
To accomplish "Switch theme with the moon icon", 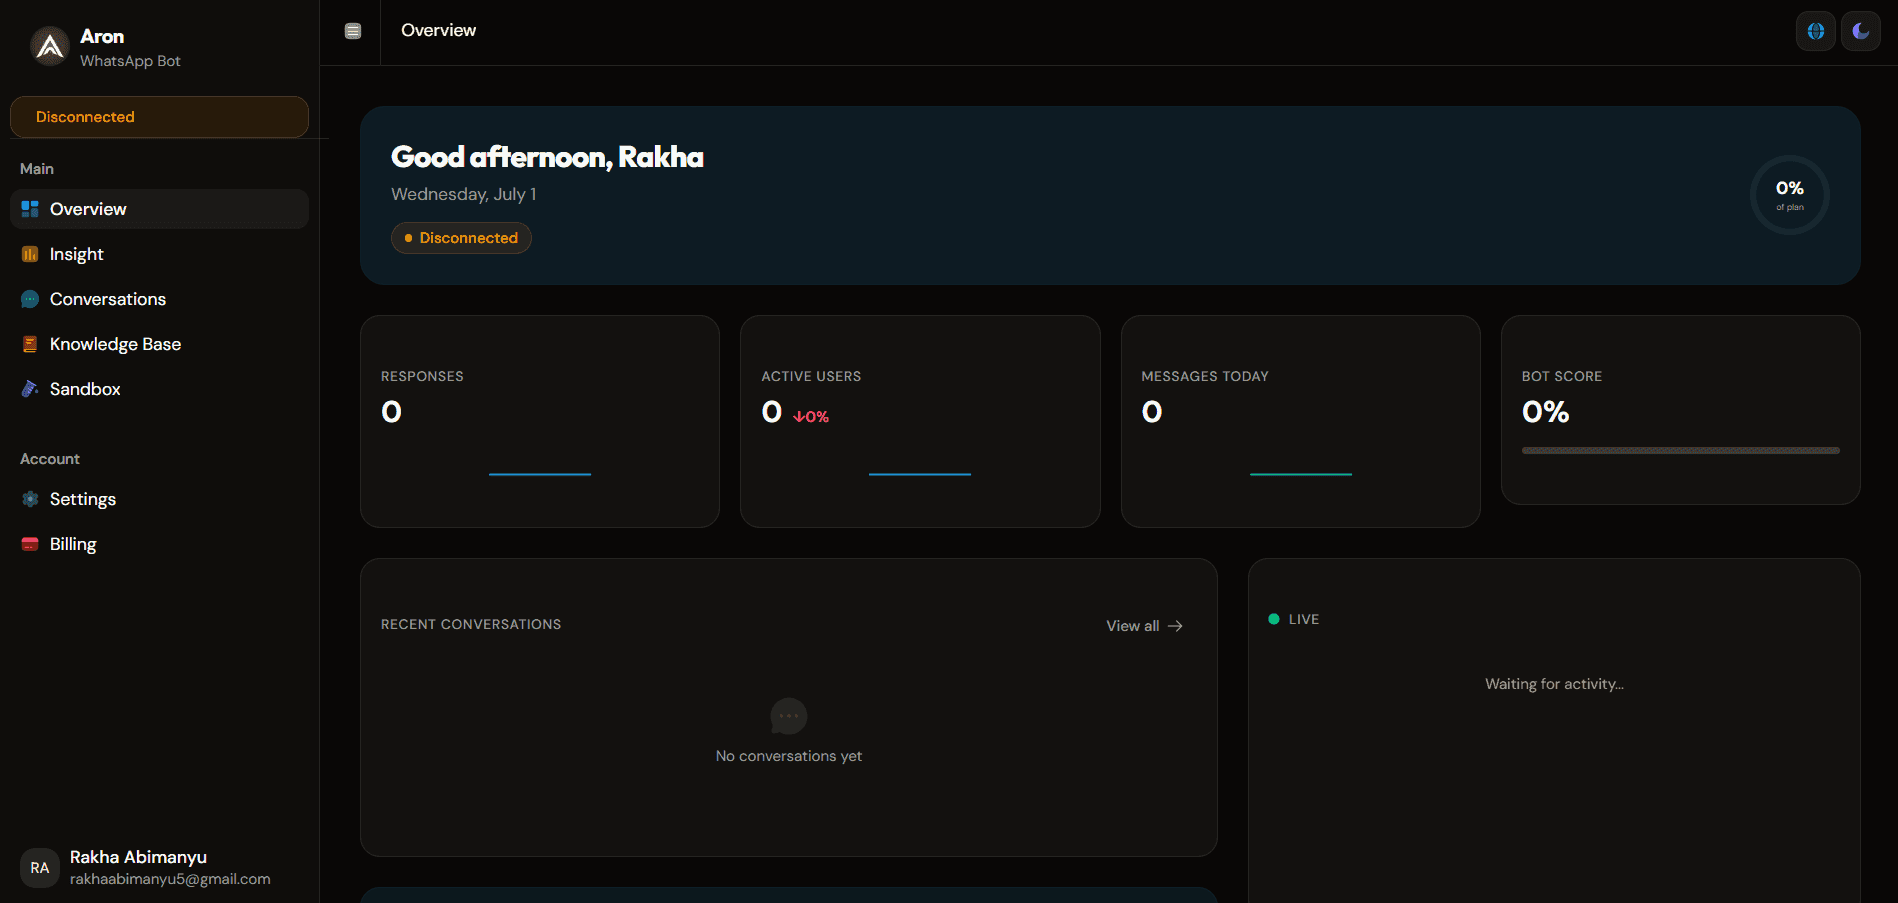I will 1861,31.
